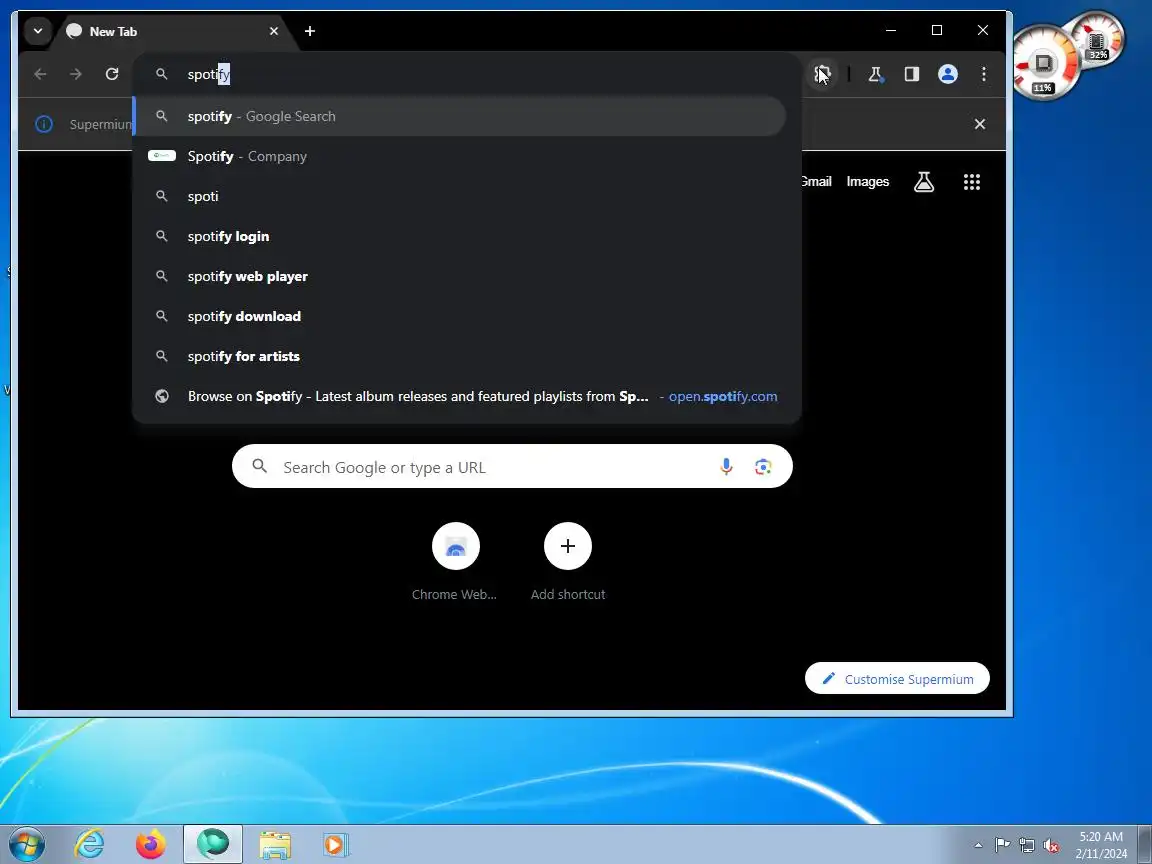
Task: Open the Images link
Action: 868,181
